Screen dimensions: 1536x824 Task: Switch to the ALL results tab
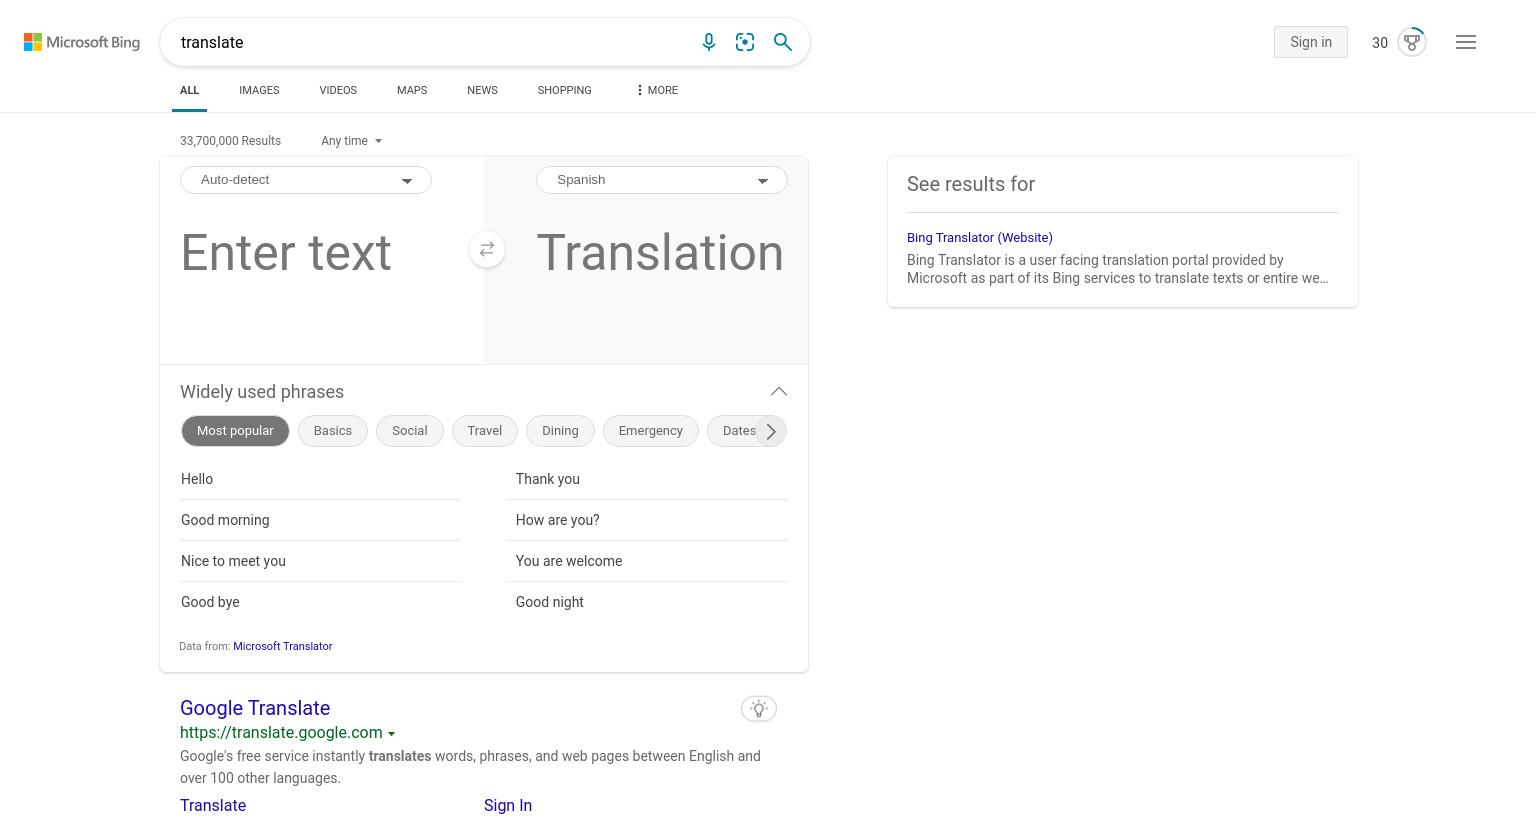point(189,90)
